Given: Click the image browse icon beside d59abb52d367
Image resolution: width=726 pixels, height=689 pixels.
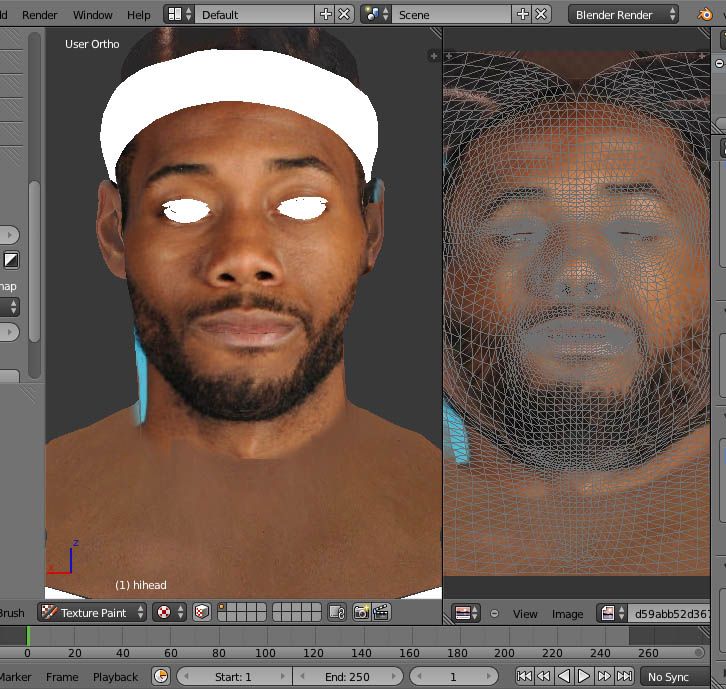Looking at the screenshot, I should [x=612, y=613].
